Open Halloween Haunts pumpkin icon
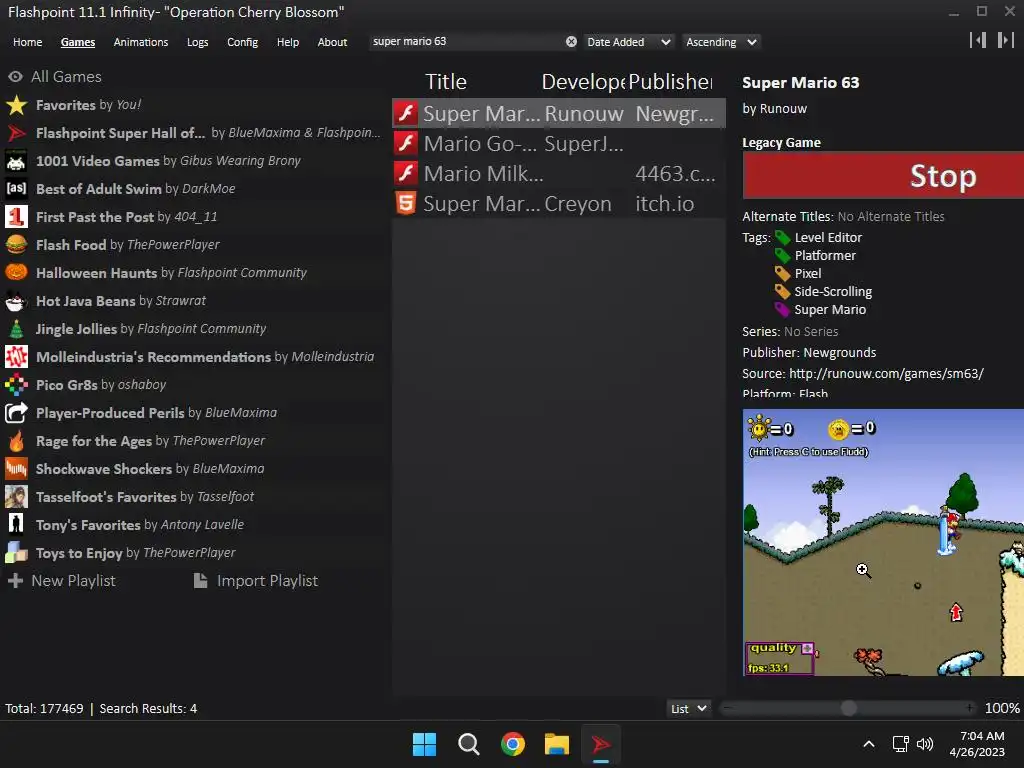This screenshot has width=1024, height=768. click(16, 273)
